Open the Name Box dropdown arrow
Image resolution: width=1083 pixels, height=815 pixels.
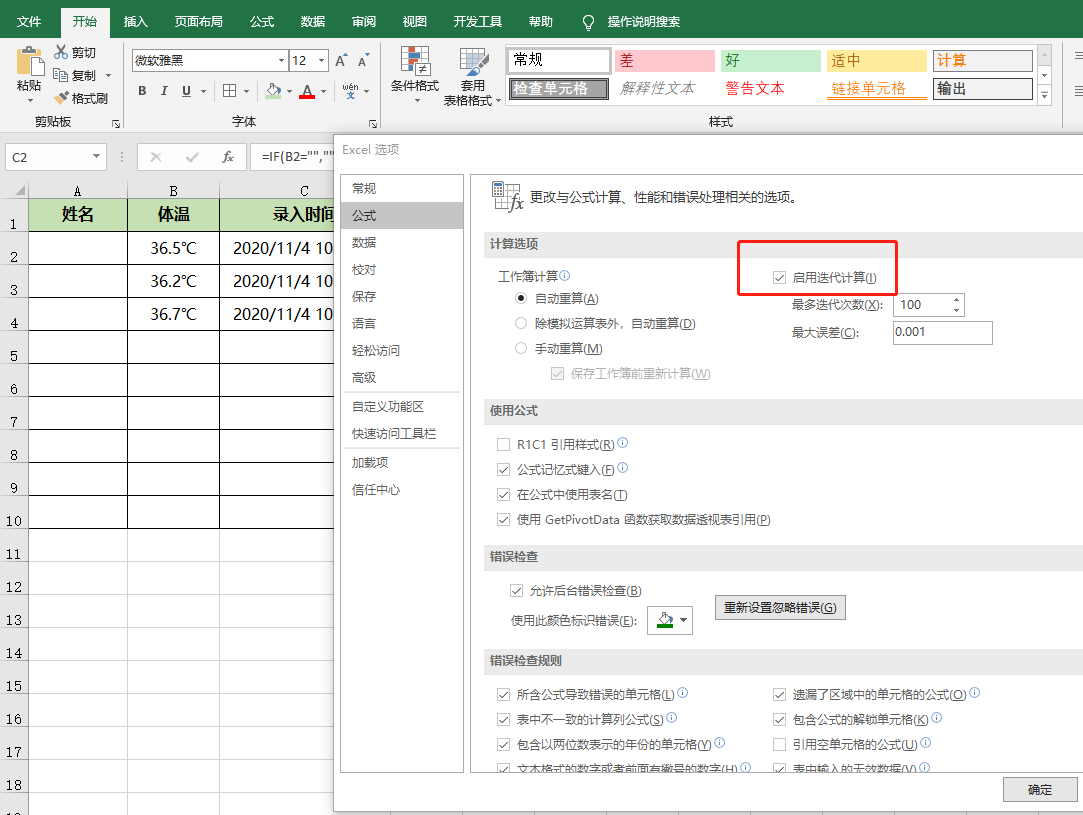[x=96, y=157]
